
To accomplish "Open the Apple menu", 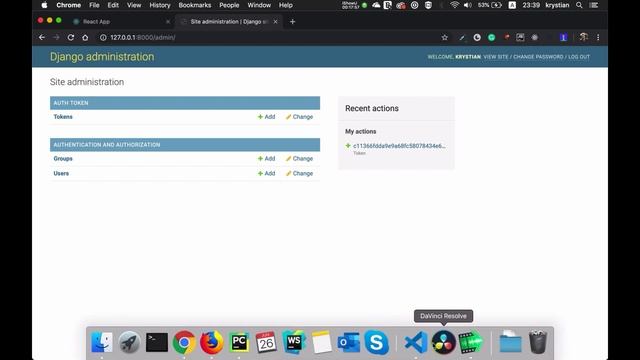I will click(x=44, y=5).
